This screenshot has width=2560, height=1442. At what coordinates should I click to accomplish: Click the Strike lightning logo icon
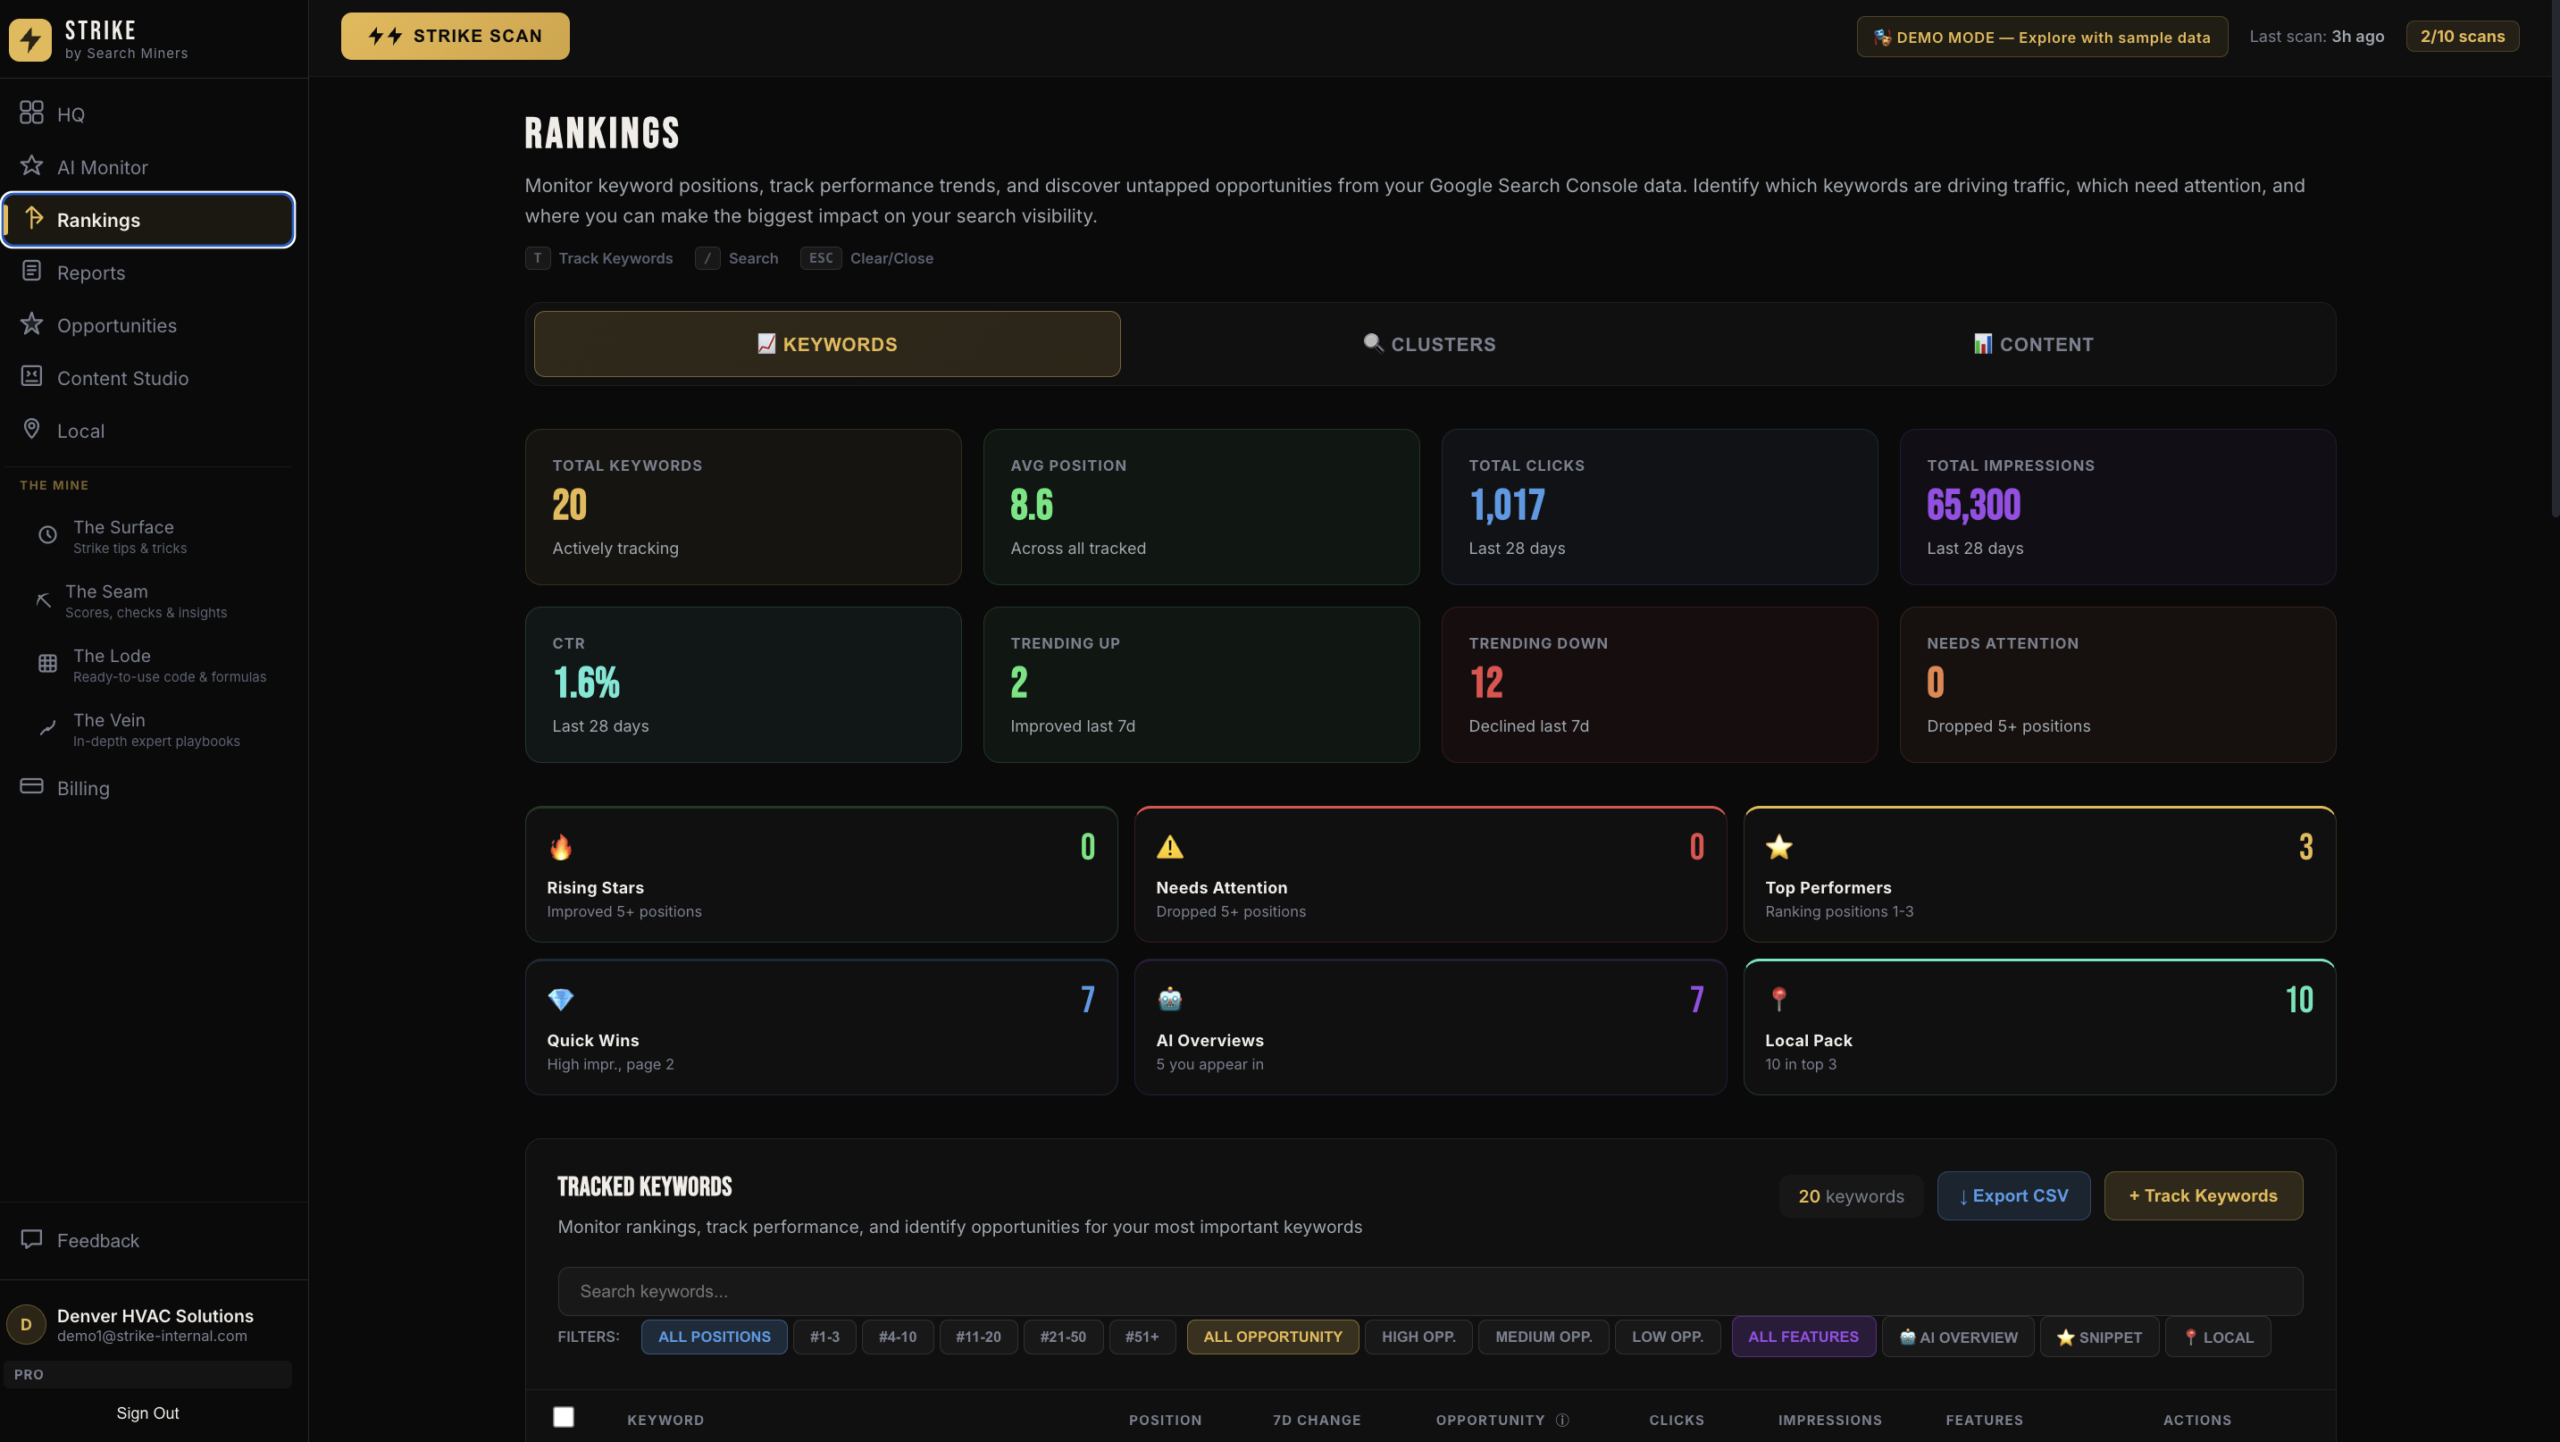coord(30,40)
